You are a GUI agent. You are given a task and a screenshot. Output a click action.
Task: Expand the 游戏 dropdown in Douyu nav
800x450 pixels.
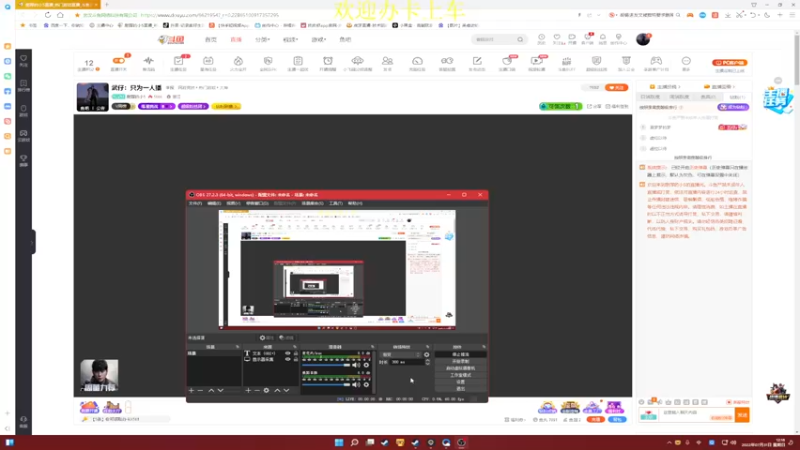point(318,39)
